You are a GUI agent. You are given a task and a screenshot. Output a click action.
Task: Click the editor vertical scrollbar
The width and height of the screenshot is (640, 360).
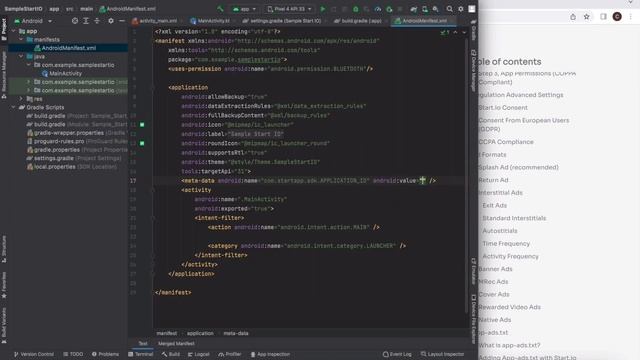[467, 176]
